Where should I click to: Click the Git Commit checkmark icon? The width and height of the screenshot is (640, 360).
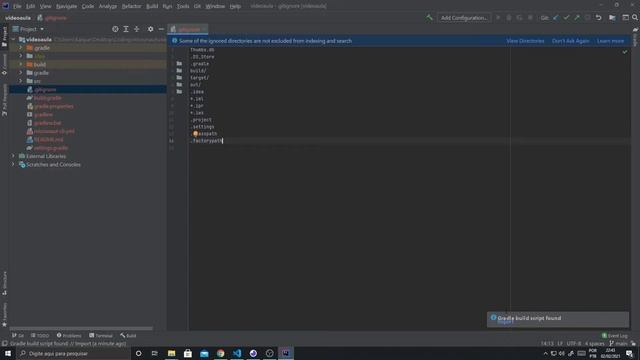click(x=566, y=18)
